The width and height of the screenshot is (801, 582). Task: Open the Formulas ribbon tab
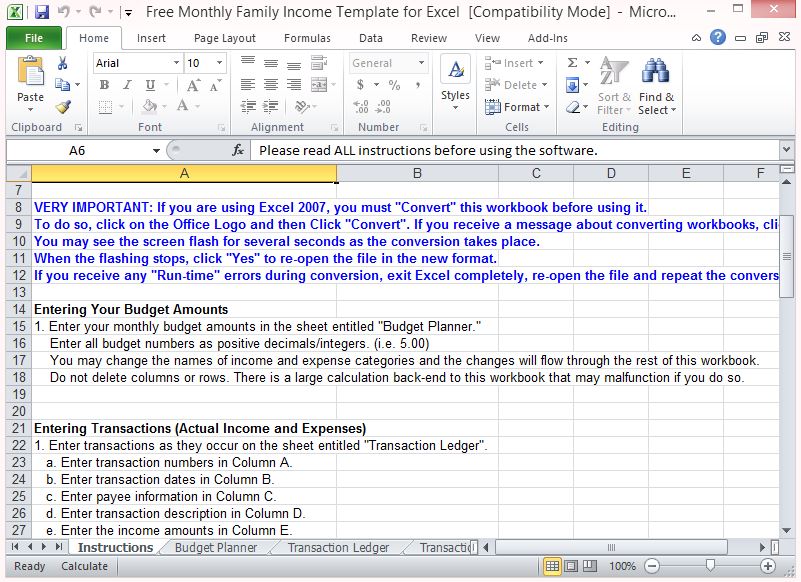(x=307, y=38)
